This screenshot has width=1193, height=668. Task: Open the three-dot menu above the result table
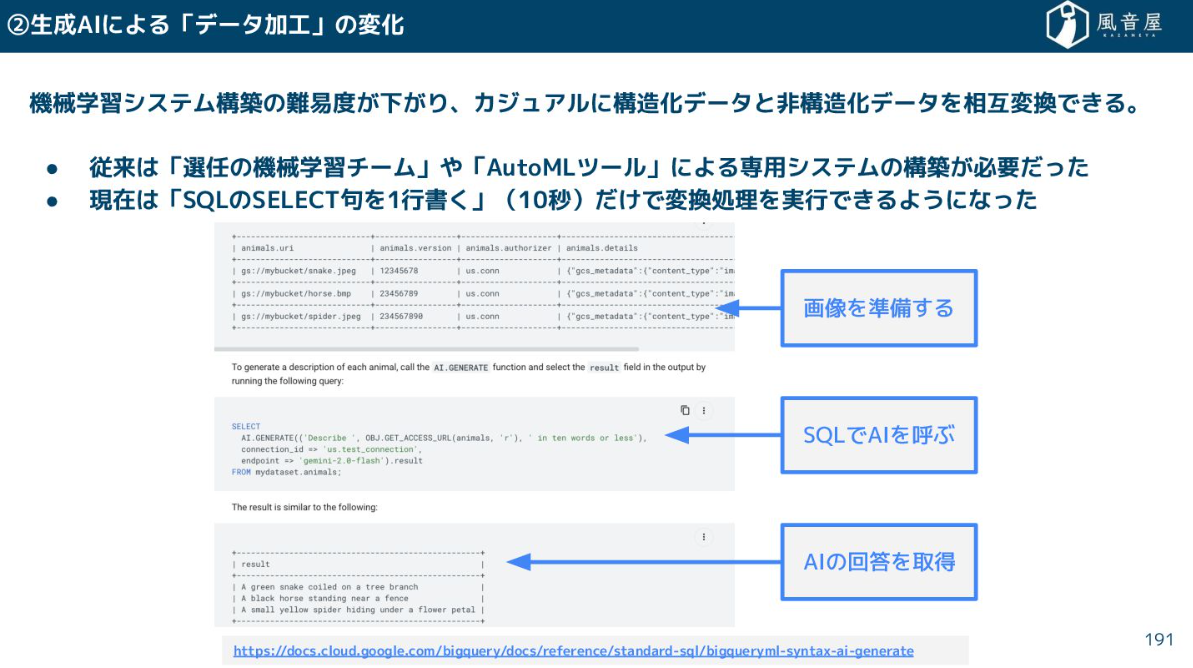click(704, 537)
